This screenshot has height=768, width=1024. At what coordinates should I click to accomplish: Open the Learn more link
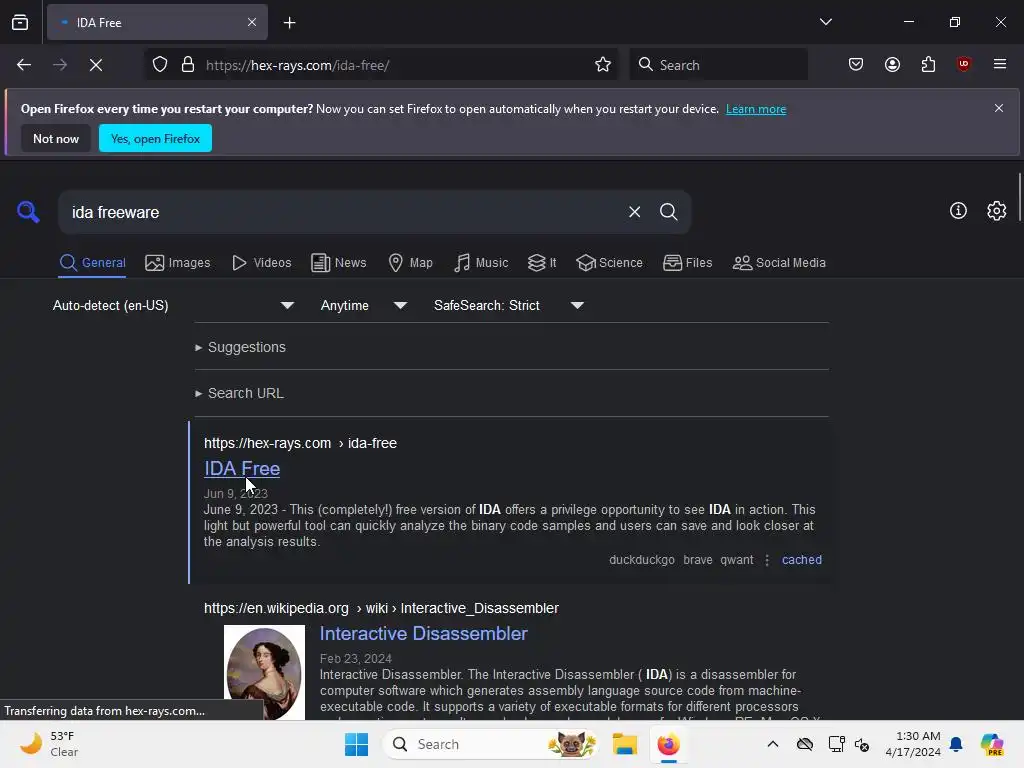[x=756, y=109]
